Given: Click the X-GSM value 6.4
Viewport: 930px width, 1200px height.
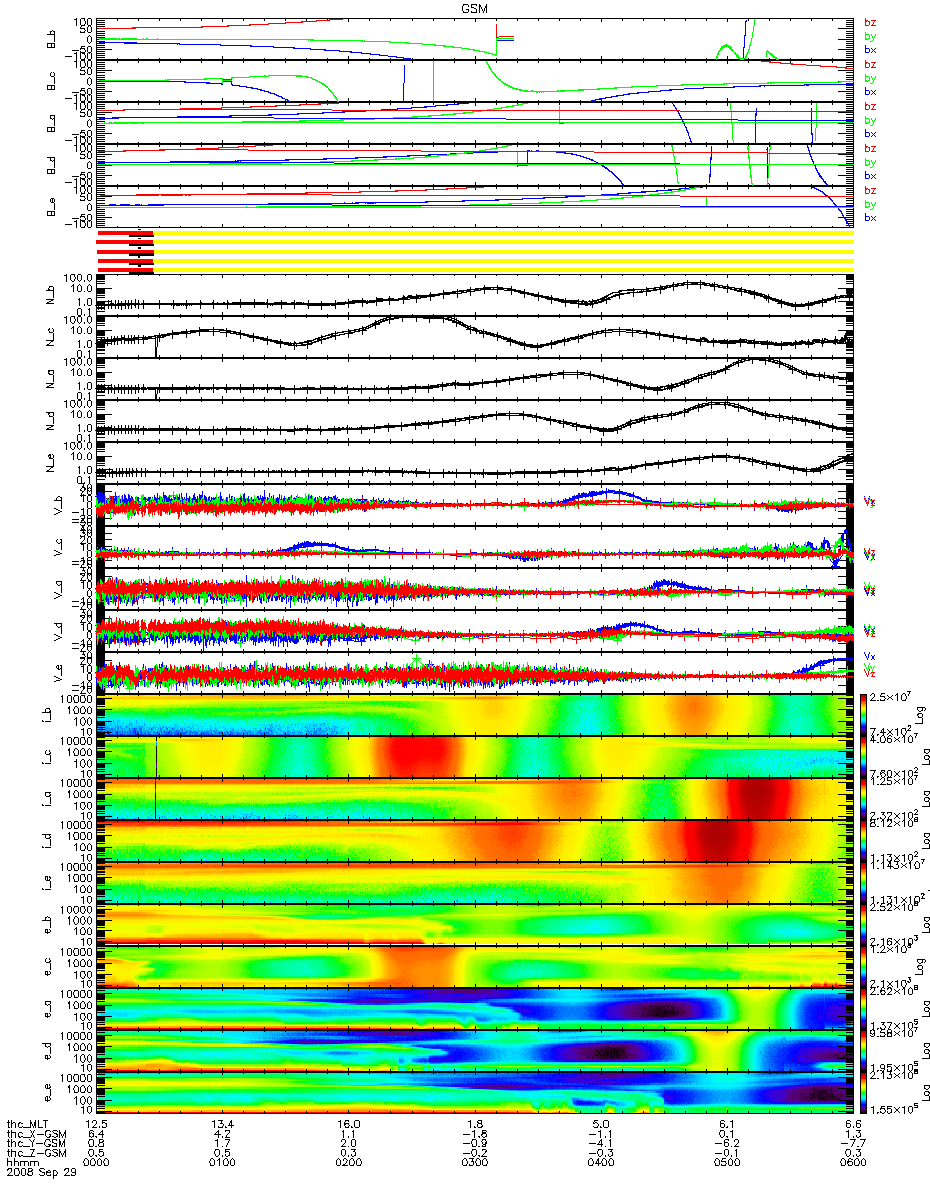Looking at the screenshot, I should pos(97,1134).
